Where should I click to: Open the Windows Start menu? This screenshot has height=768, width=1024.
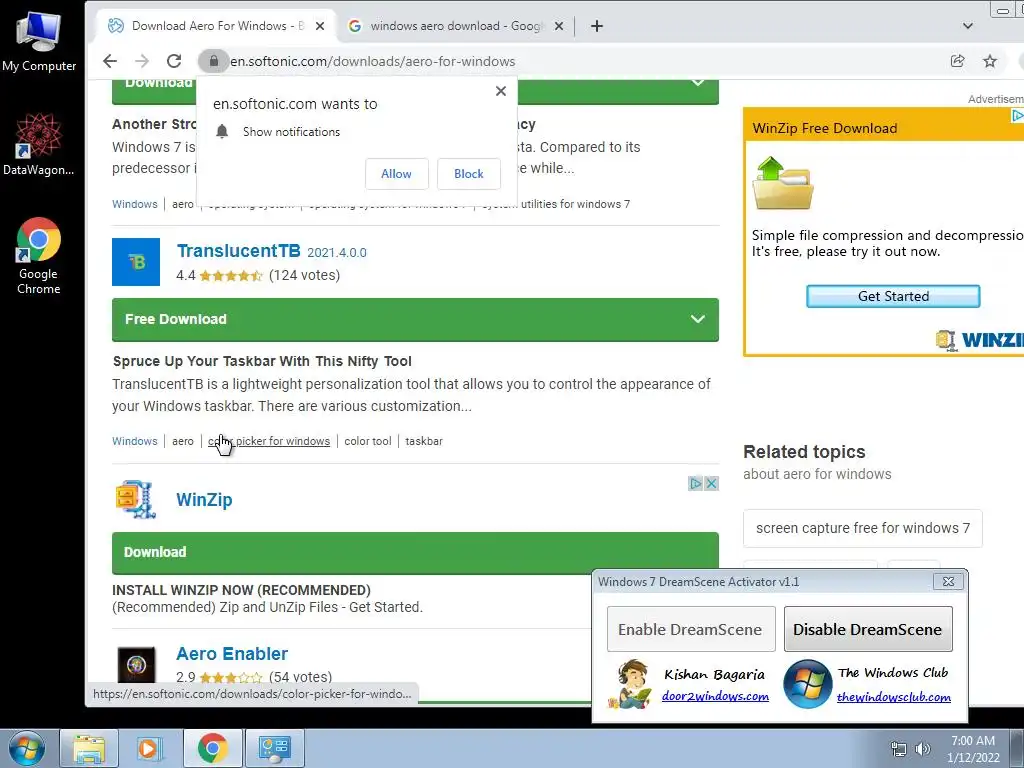26,748
